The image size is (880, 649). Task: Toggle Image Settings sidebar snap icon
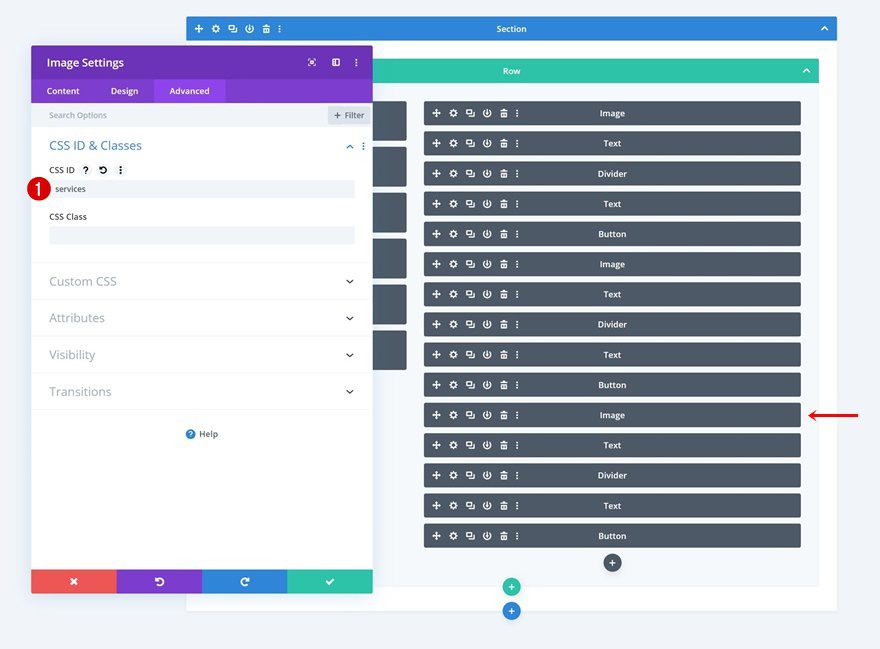tap(336, 62)
